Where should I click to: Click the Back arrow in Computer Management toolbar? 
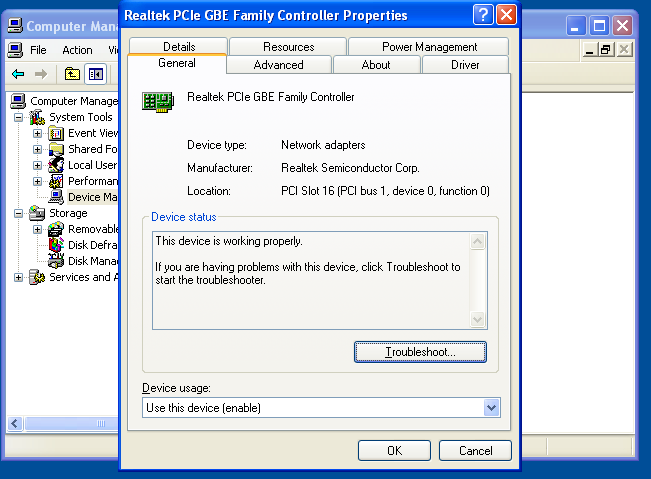point(18,74)
